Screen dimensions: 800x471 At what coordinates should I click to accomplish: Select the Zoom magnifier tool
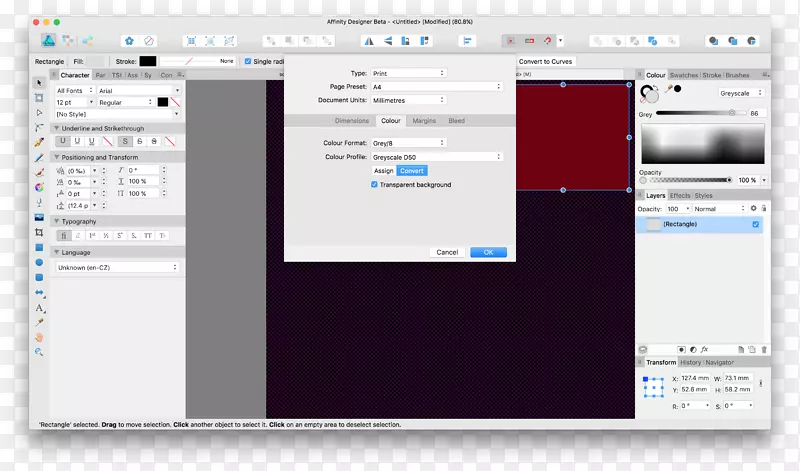click(39, 352)
